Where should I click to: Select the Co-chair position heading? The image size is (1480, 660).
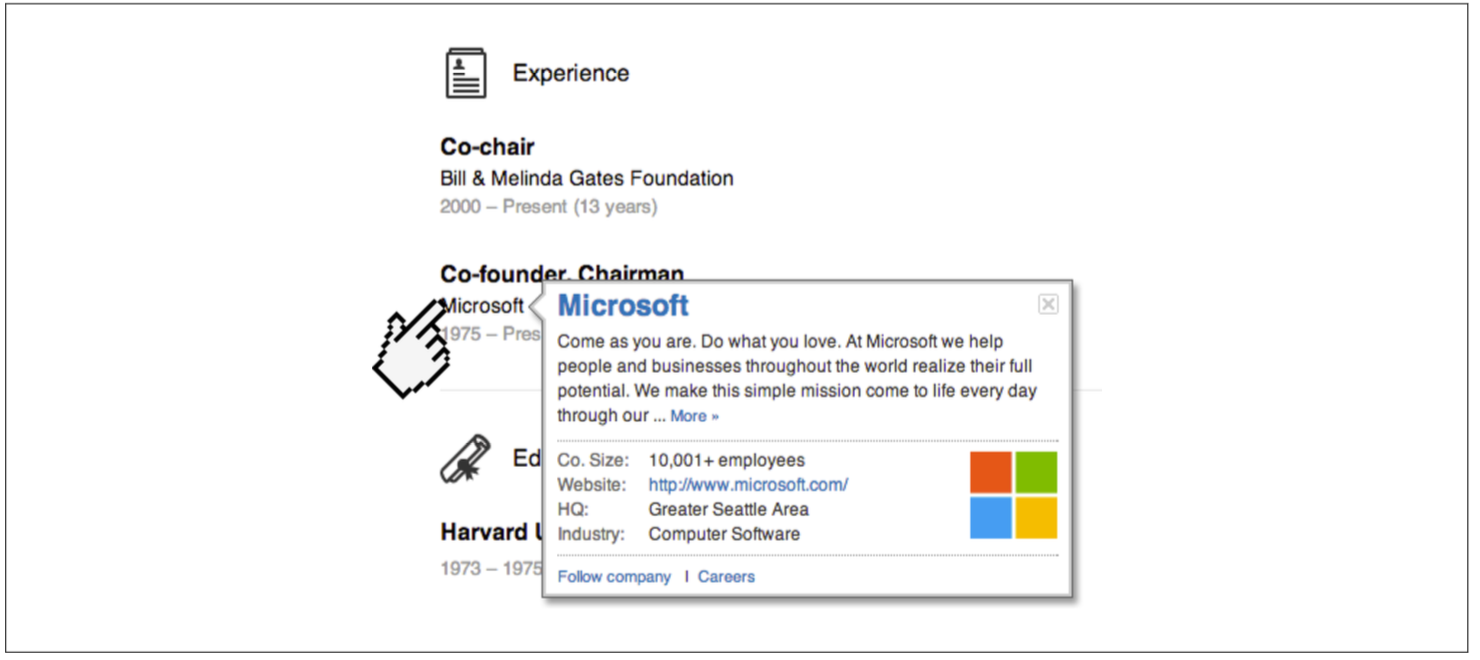[487, 147]
